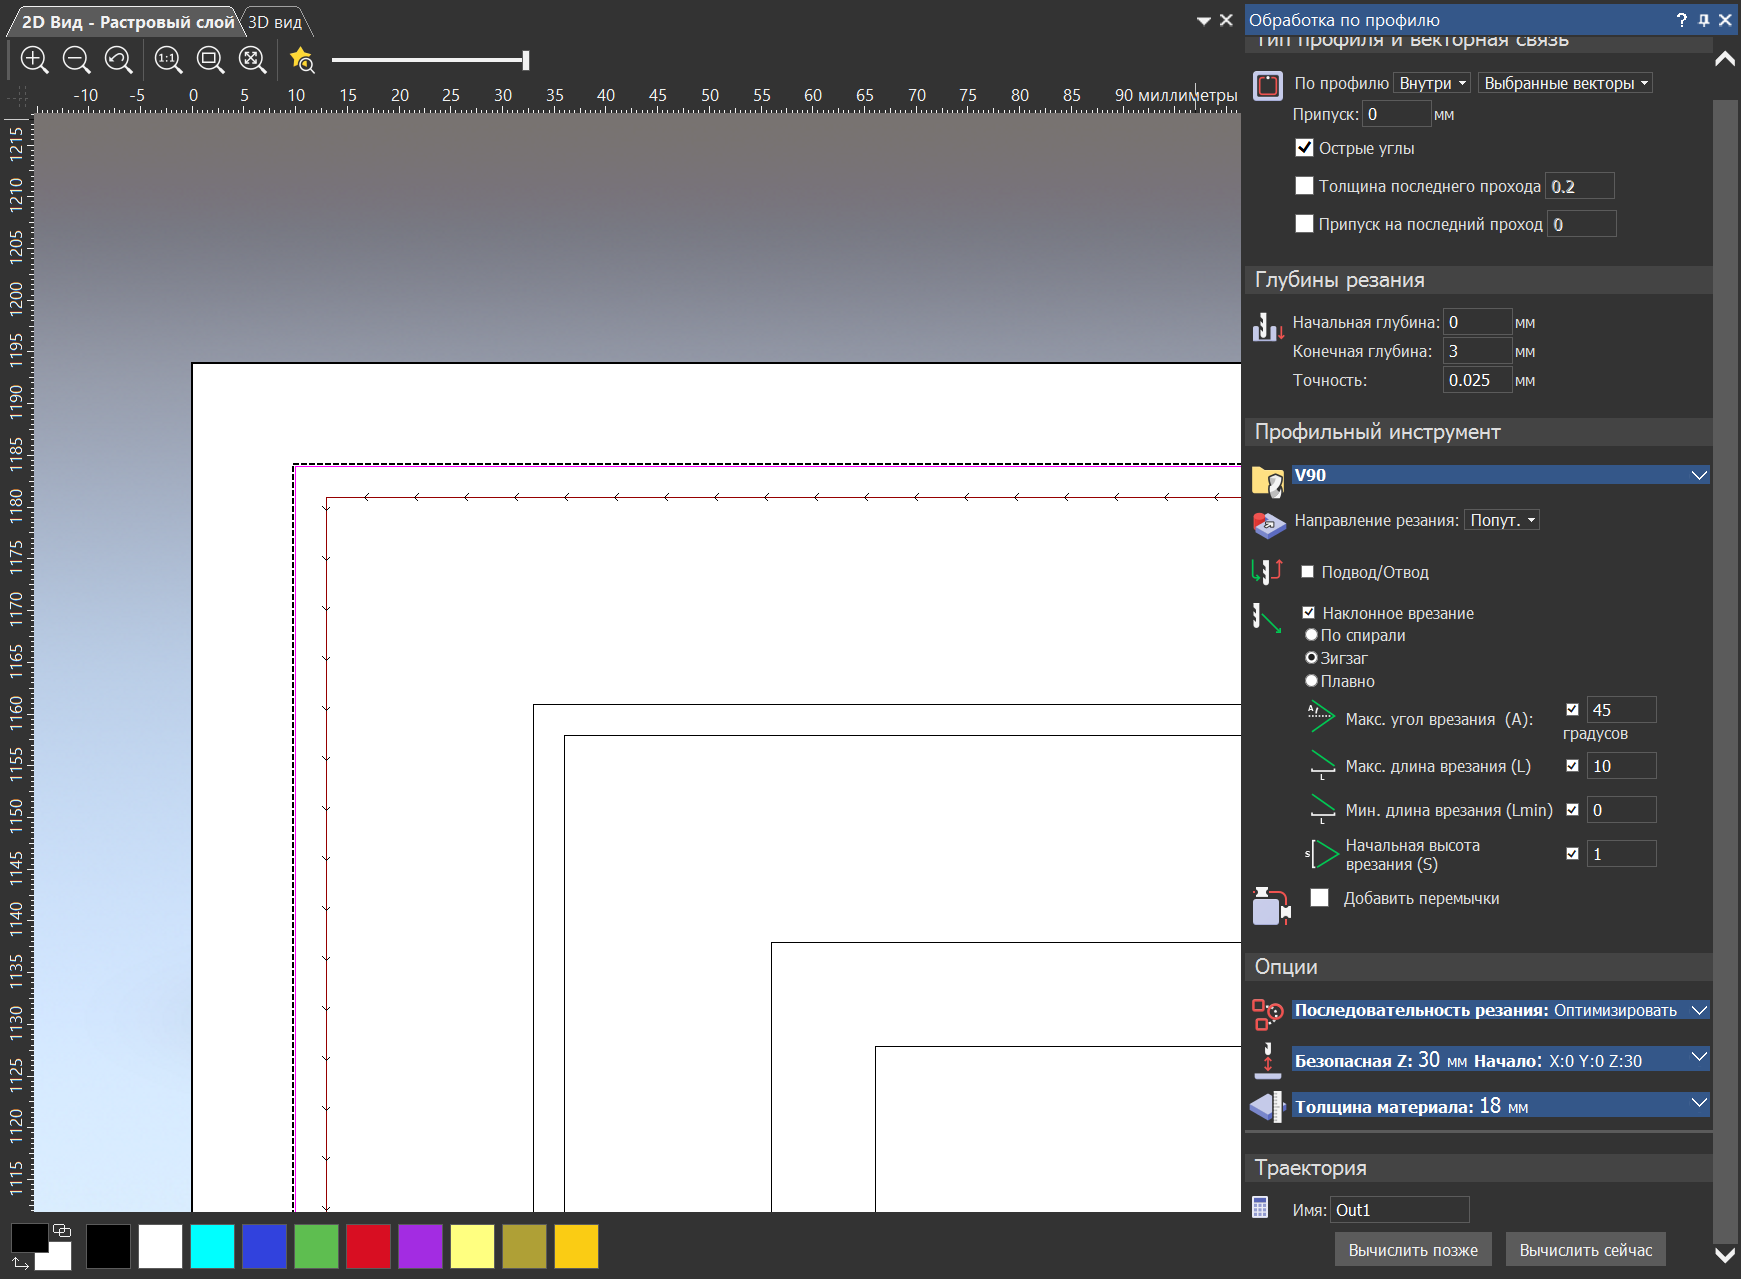Select the 2D Вид - Растровый слой tab
Image resolution: width=1741 pixels, height=1279 pixels.
(x=127, y=22)
